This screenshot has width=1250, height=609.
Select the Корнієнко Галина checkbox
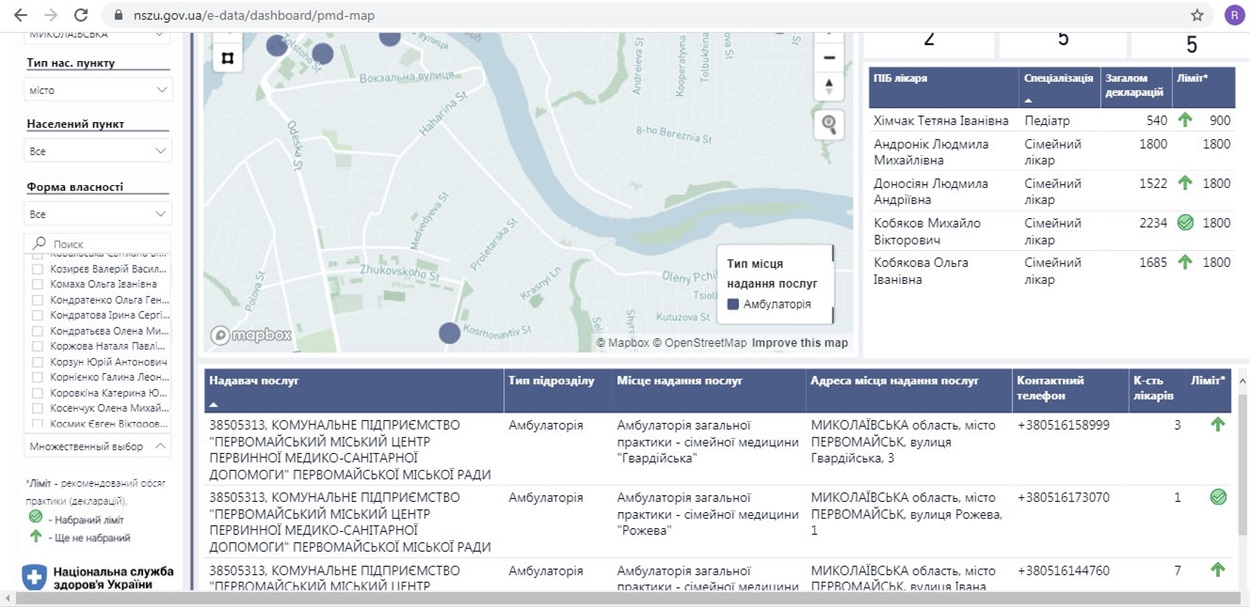click(x=38, y=377)
